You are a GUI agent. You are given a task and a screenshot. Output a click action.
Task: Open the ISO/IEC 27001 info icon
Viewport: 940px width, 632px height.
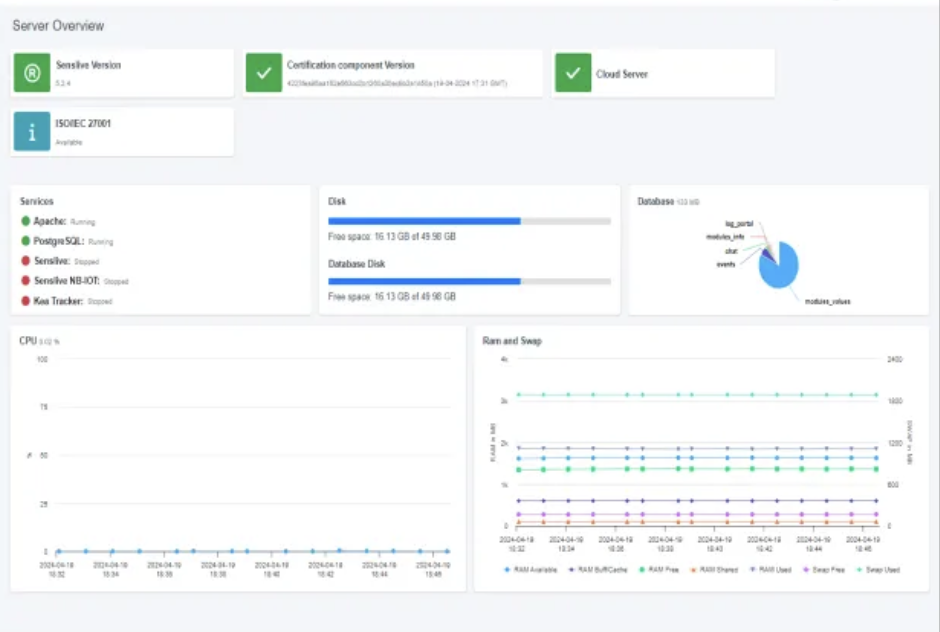pos(32,131)
